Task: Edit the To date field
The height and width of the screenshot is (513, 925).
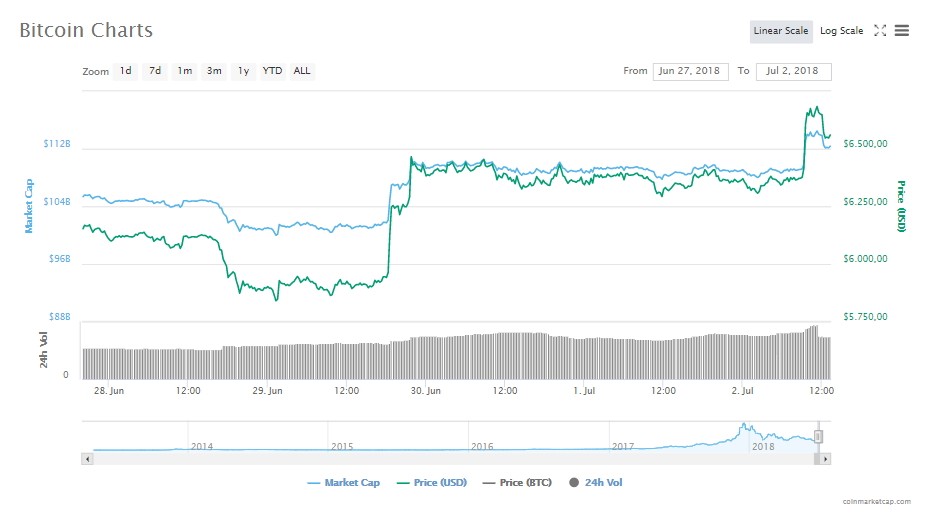Action: 793,71
